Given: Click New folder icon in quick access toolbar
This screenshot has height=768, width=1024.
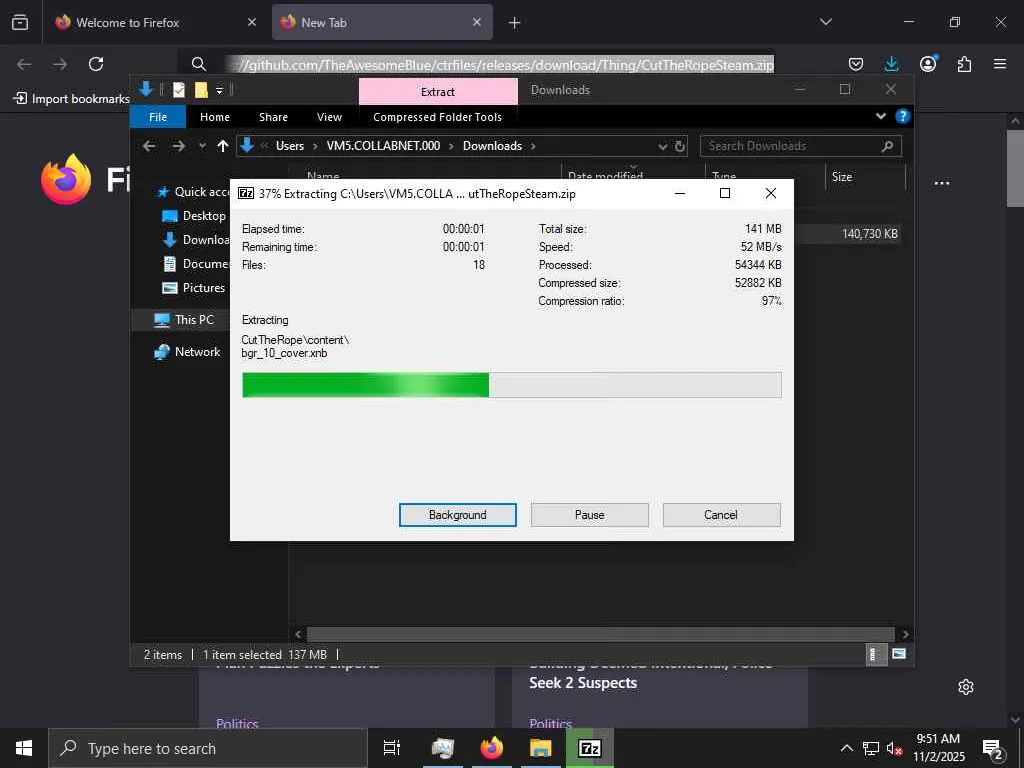Looking at the screenshot, I should (201, 90).
